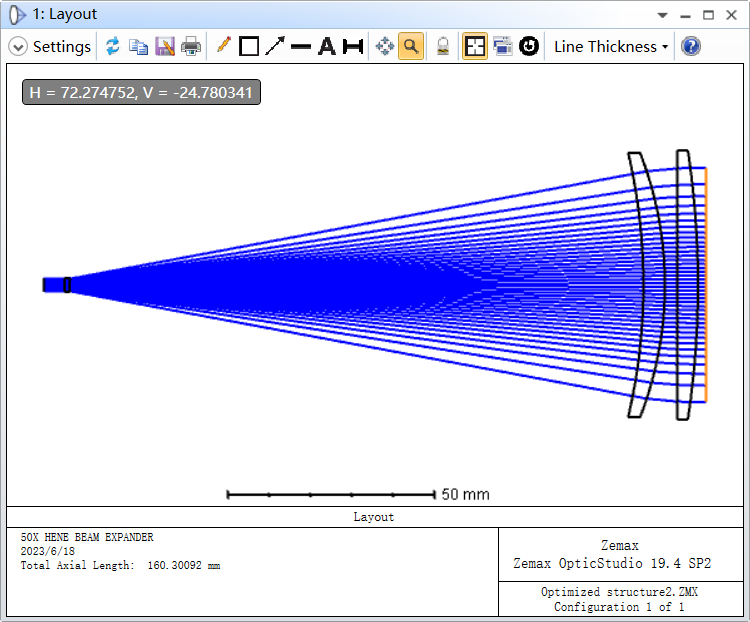Print the layout window
This screenshot has width=750, height=622.
191,47
